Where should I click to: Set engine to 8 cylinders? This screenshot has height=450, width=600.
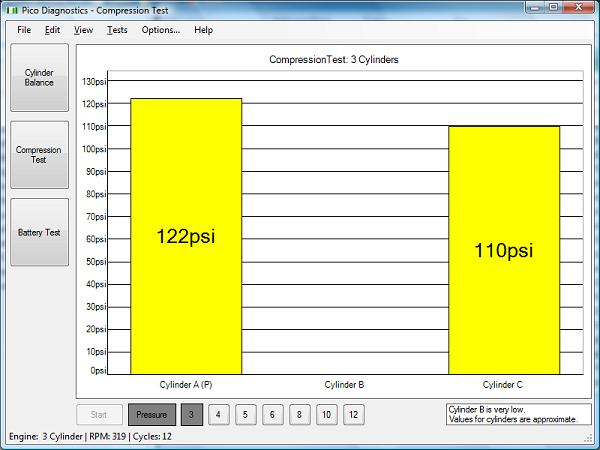click(x=300, y=414)
